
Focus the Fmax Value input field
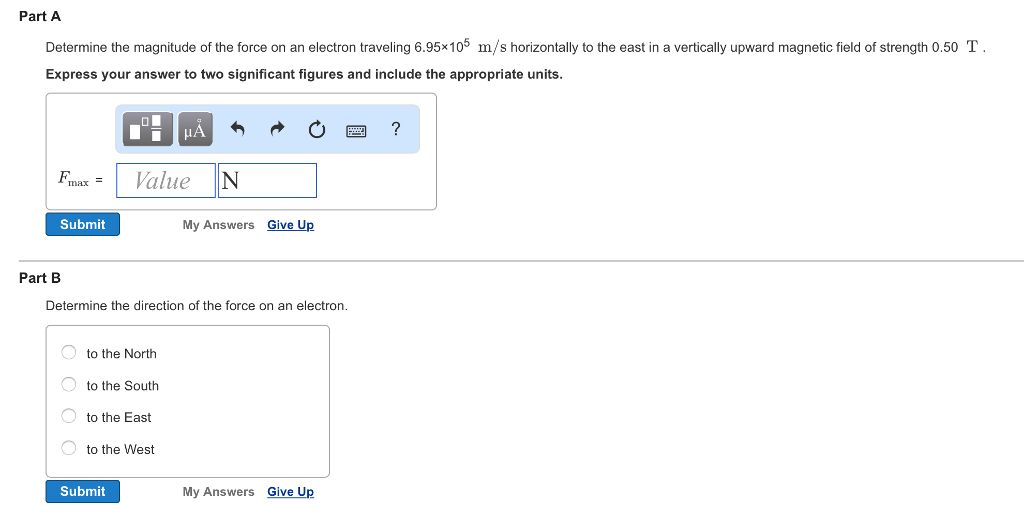[x=165, y=181]
